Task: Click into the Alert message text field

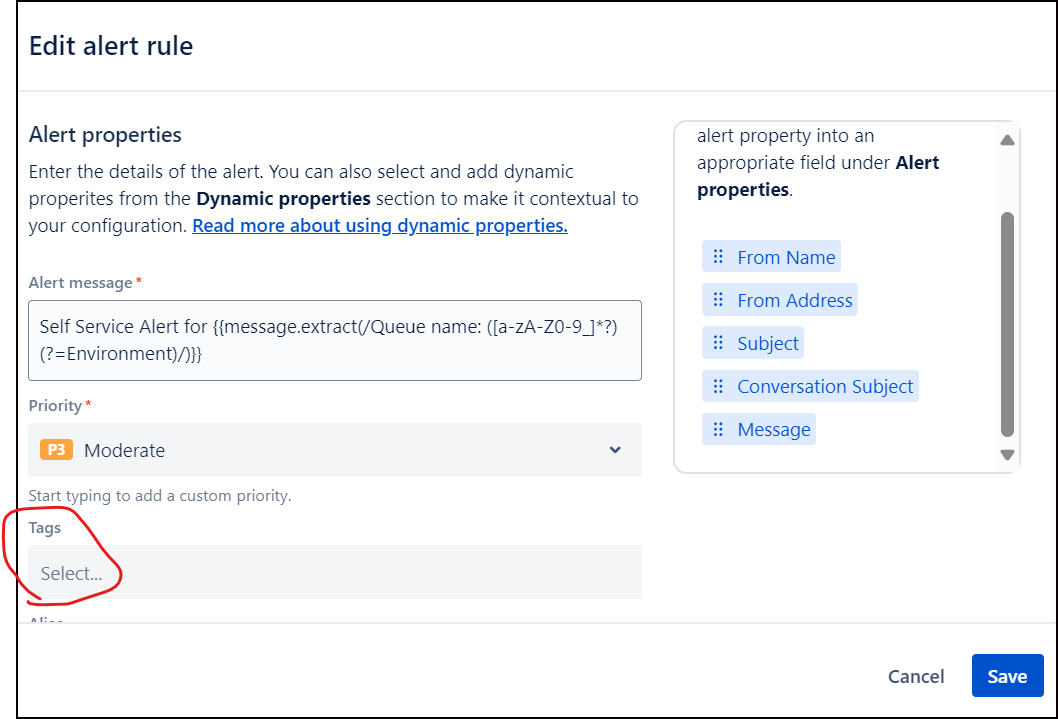Action: pos(335,341)
